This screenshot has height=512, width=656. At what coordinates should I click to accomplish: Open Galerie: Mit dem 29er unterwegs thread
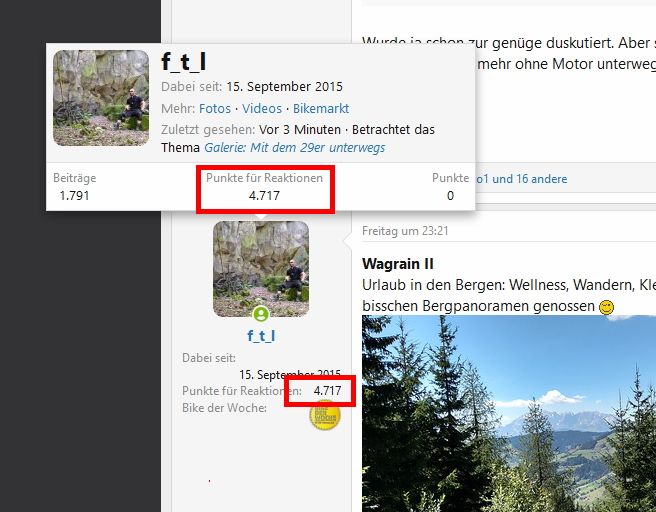(295, 148)
